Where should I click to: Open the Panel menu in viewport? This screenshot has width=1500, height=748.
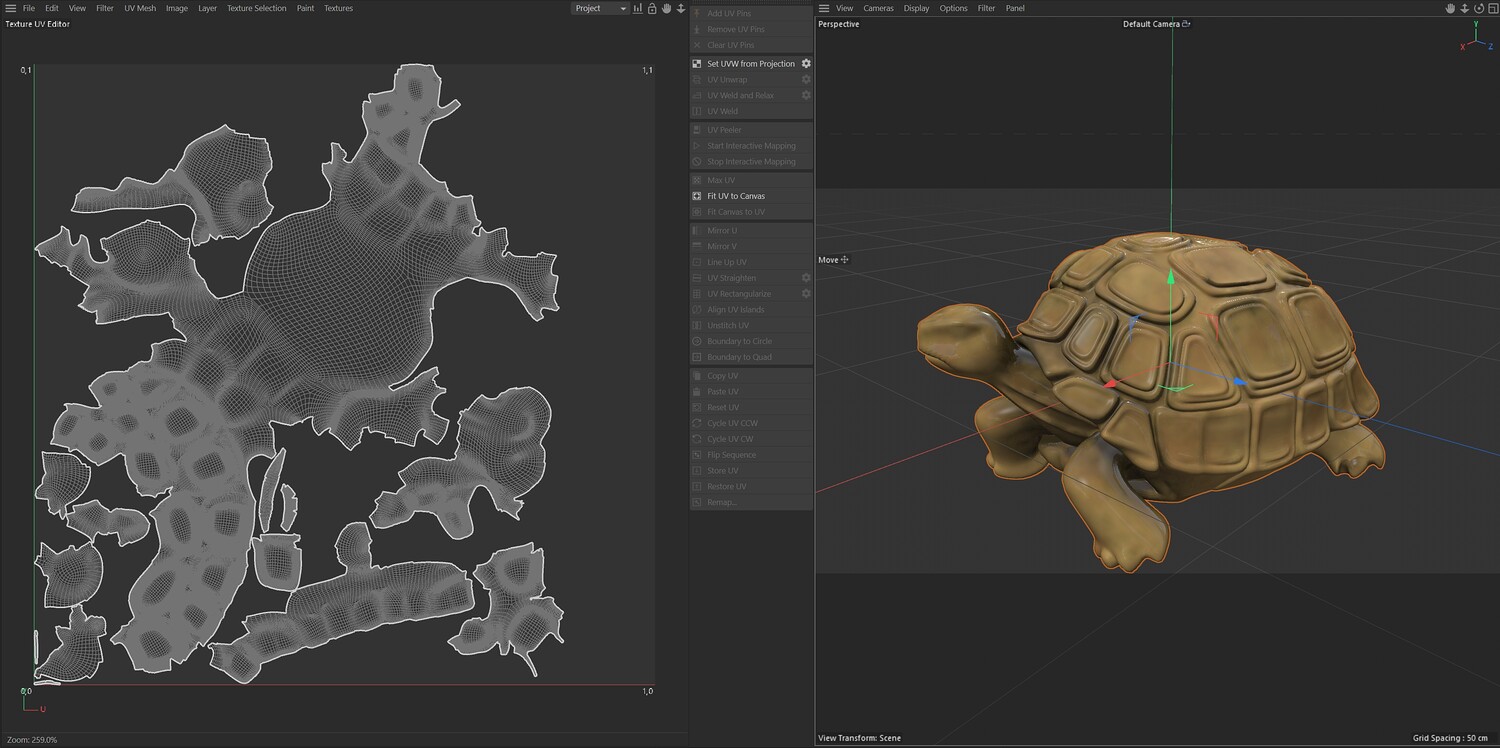1015,8
